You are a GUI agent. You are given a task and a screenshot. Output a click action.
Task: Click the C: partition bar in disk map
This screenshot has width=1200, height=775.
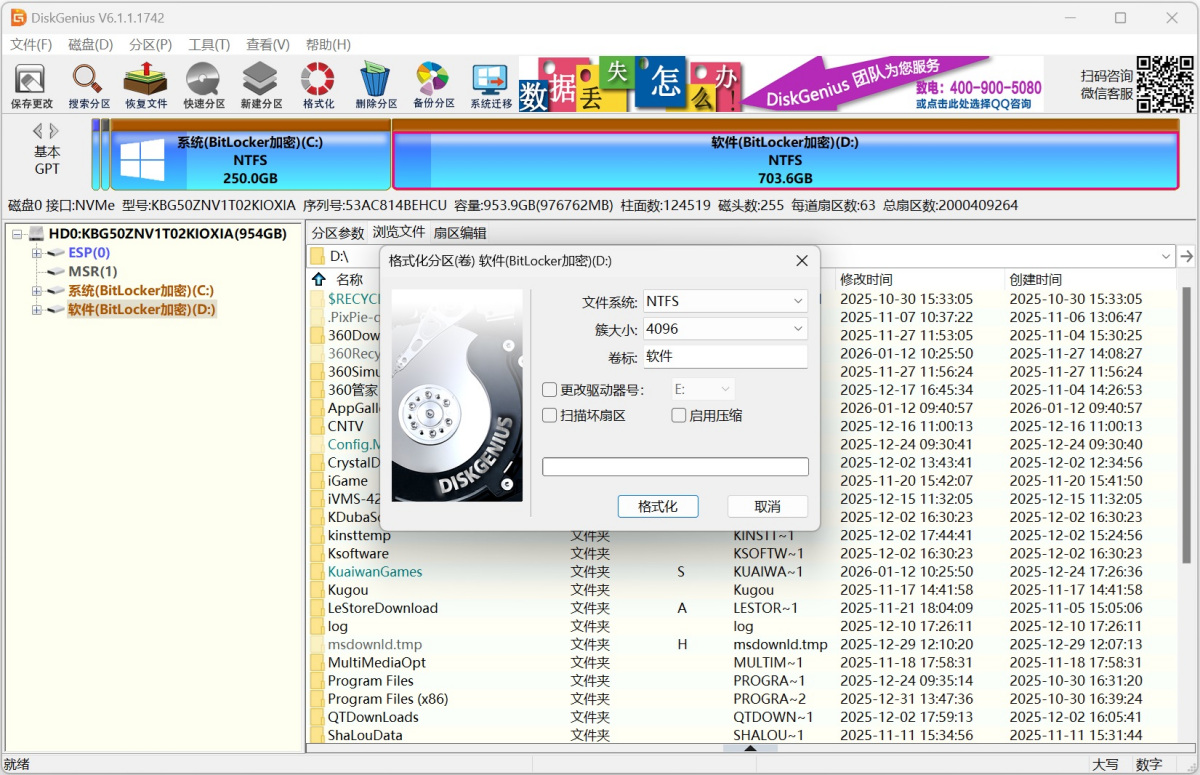coord(250,160)
